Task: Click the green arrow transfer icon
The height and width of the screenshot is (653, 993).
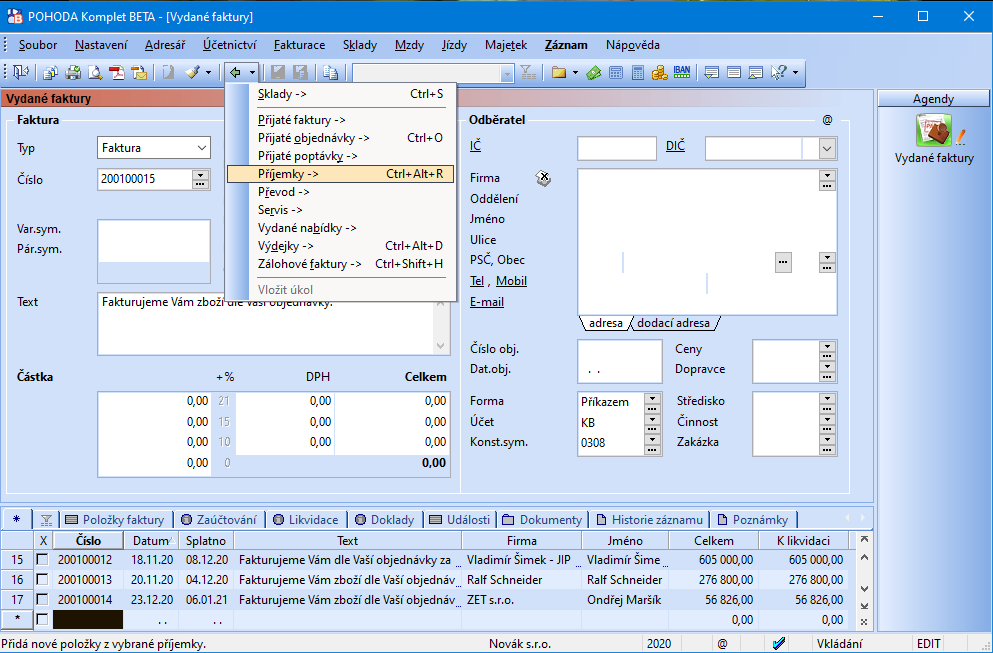Action: point(235,73)
